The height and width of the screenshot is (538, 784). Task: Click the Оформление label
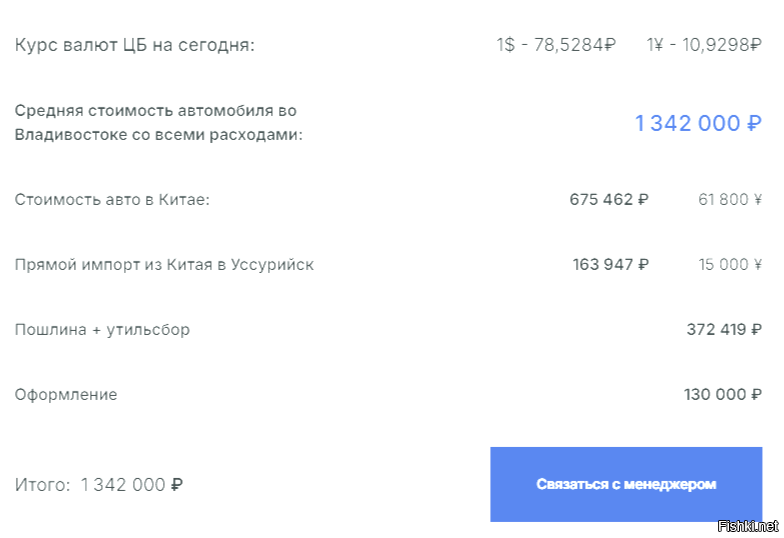pos(66,394)
